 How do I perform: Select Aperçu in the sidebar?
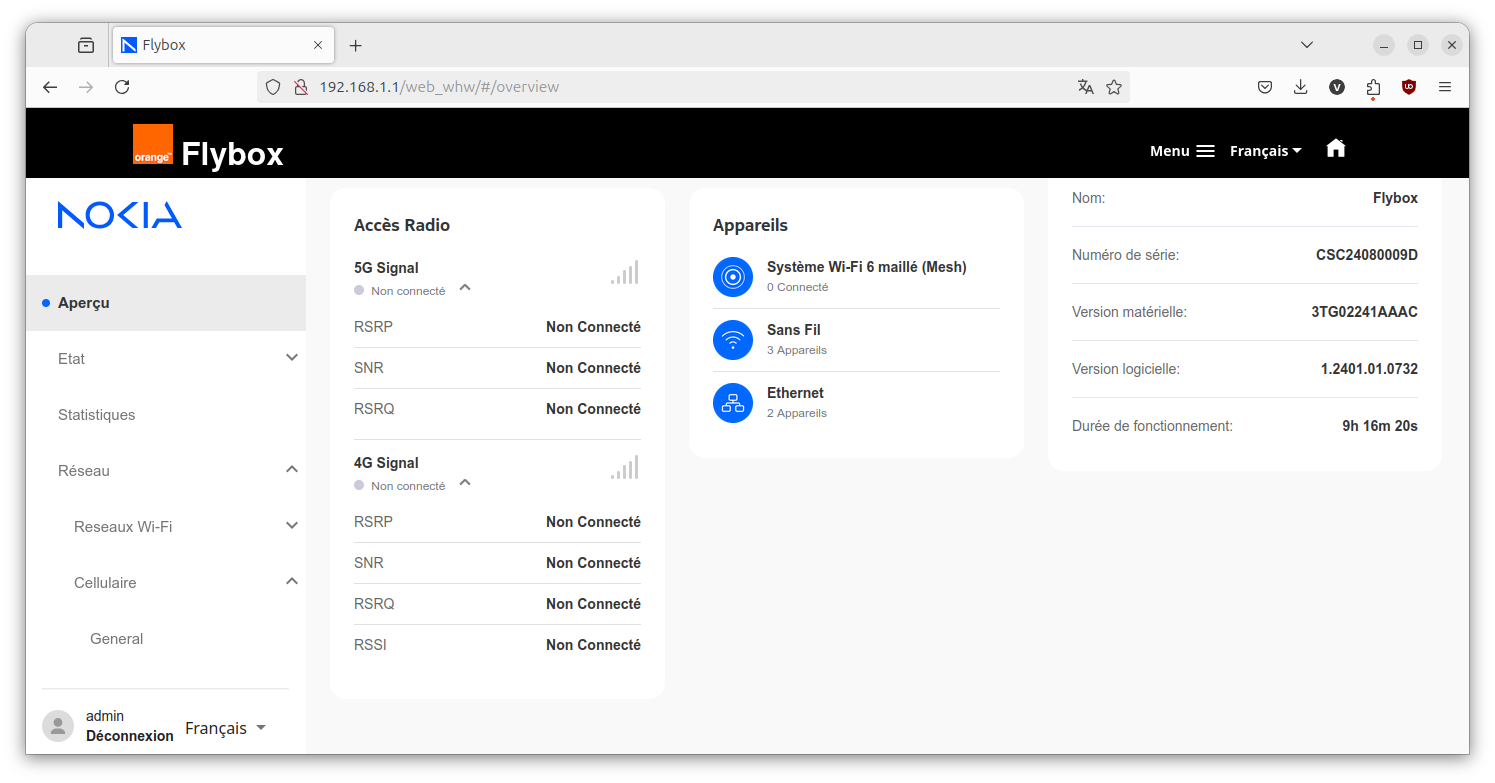(166, 303)
